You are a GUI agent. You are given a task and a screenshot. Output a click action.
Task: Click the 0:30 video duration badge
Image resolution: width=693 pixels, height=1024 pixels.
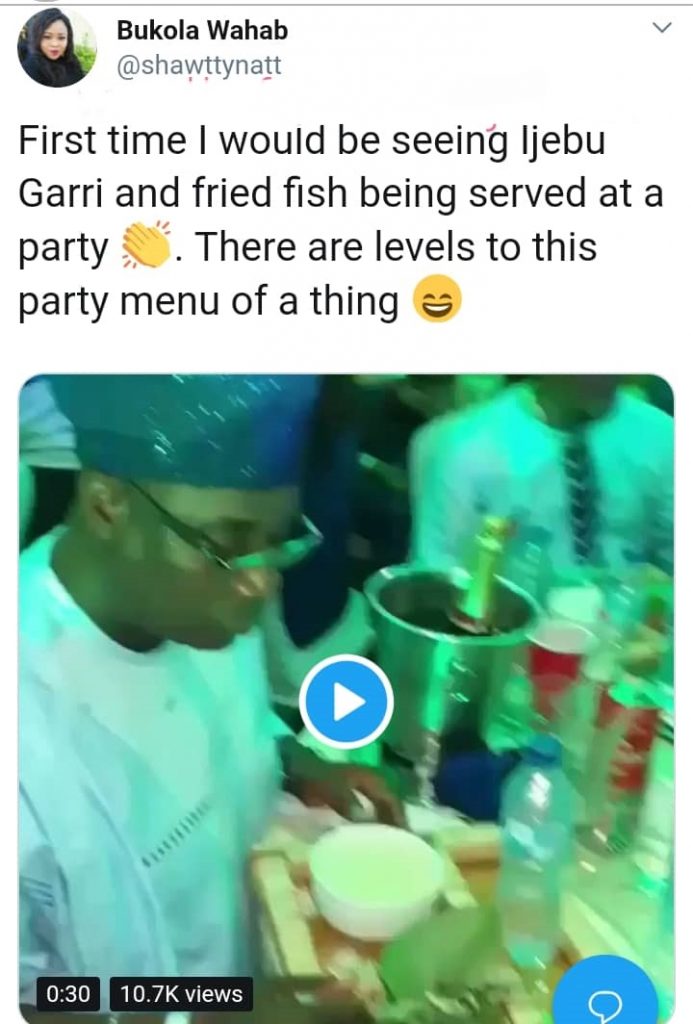(x=68, y=994)
